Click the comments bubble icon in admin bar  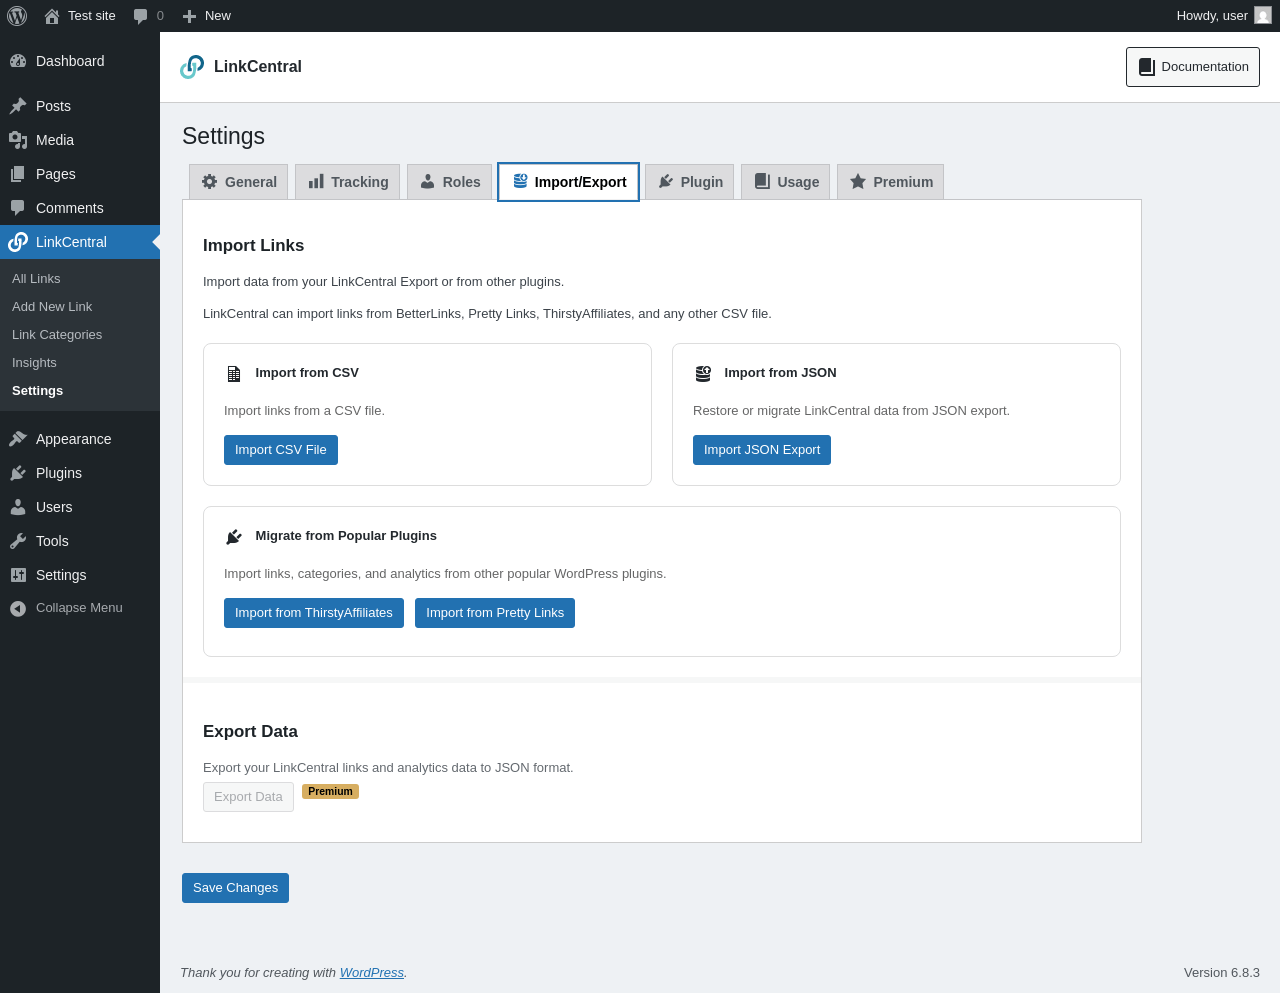(x=141, y=16)
